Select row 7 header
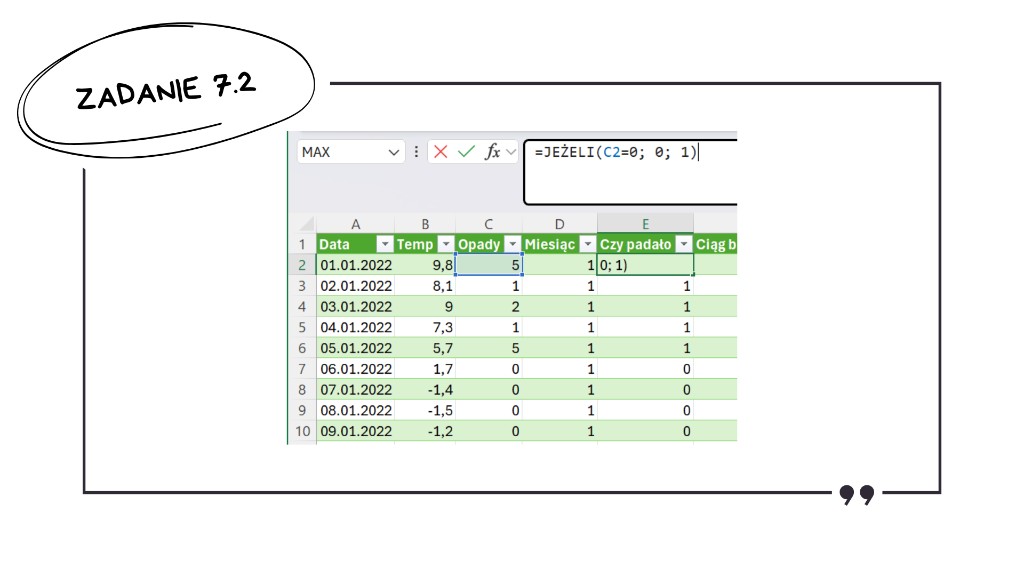 302,369
